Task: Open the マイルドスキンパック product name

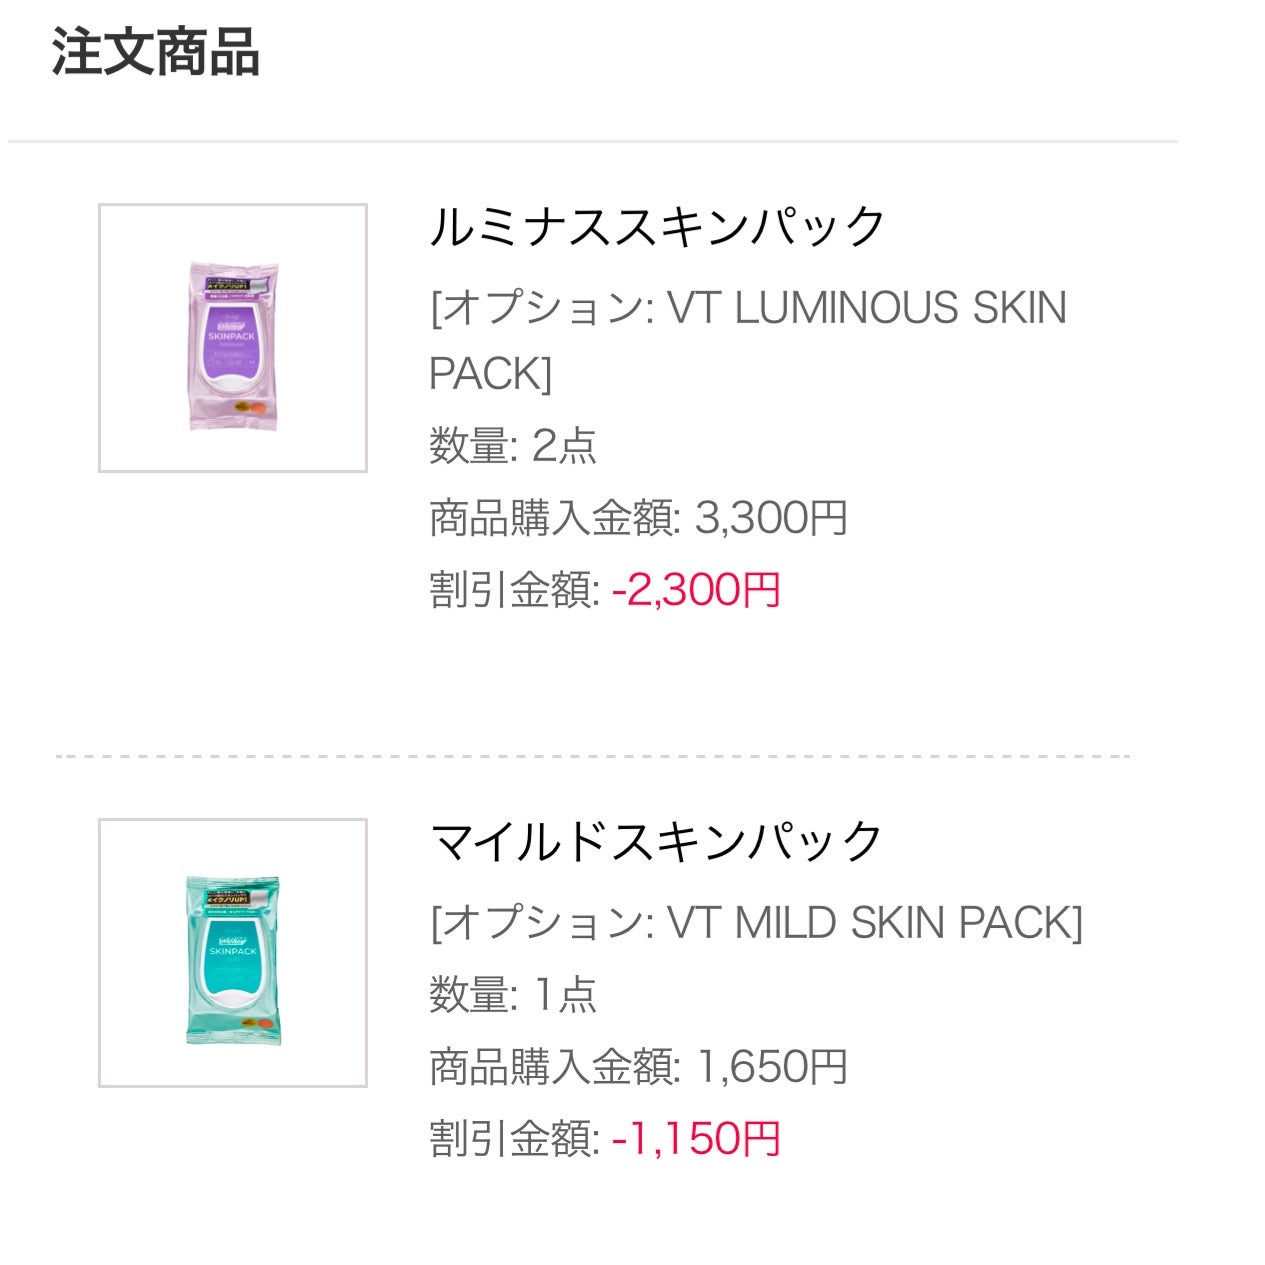Action: click(x=656, y=842)
